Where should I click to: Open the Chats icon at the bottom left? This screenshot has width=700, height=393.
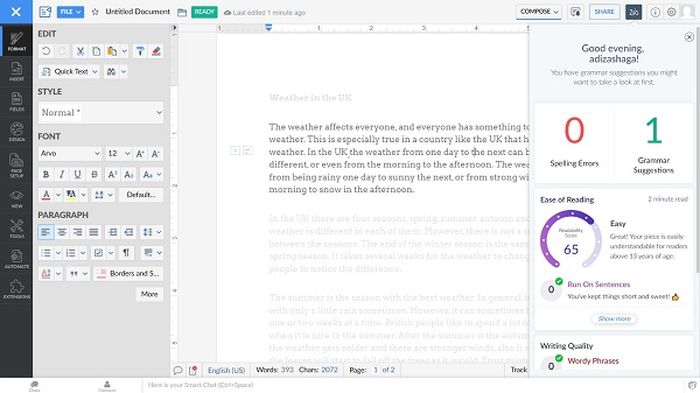tap(34, 386)
